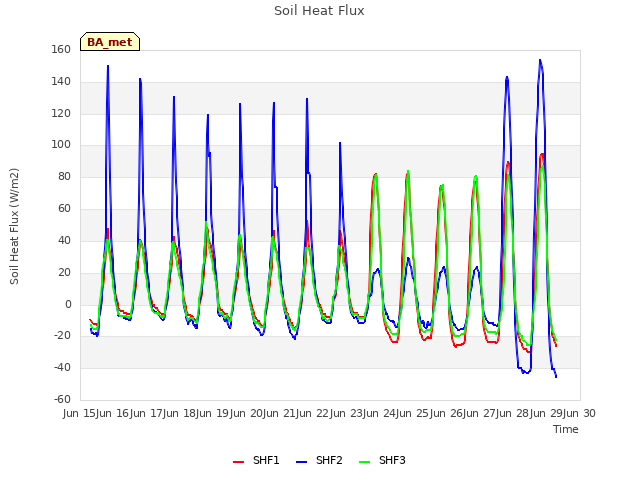640x480 pixels.
Task: Toggle the SHF2 legend entry
Action: (x=319, y=460)
